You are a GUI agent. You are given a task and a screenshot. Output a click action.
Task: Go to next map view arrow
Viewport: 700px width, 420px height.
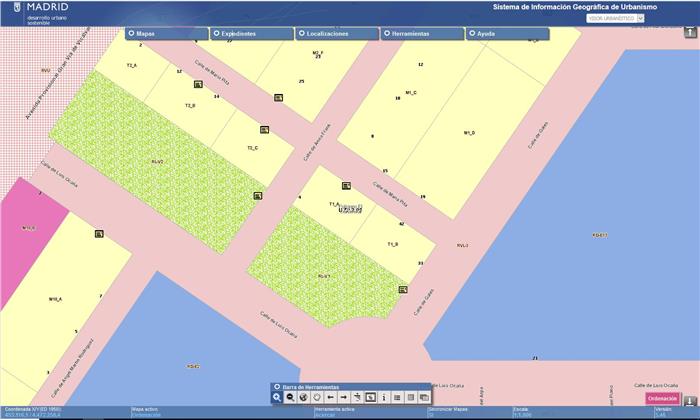click(x=343, y=398)
